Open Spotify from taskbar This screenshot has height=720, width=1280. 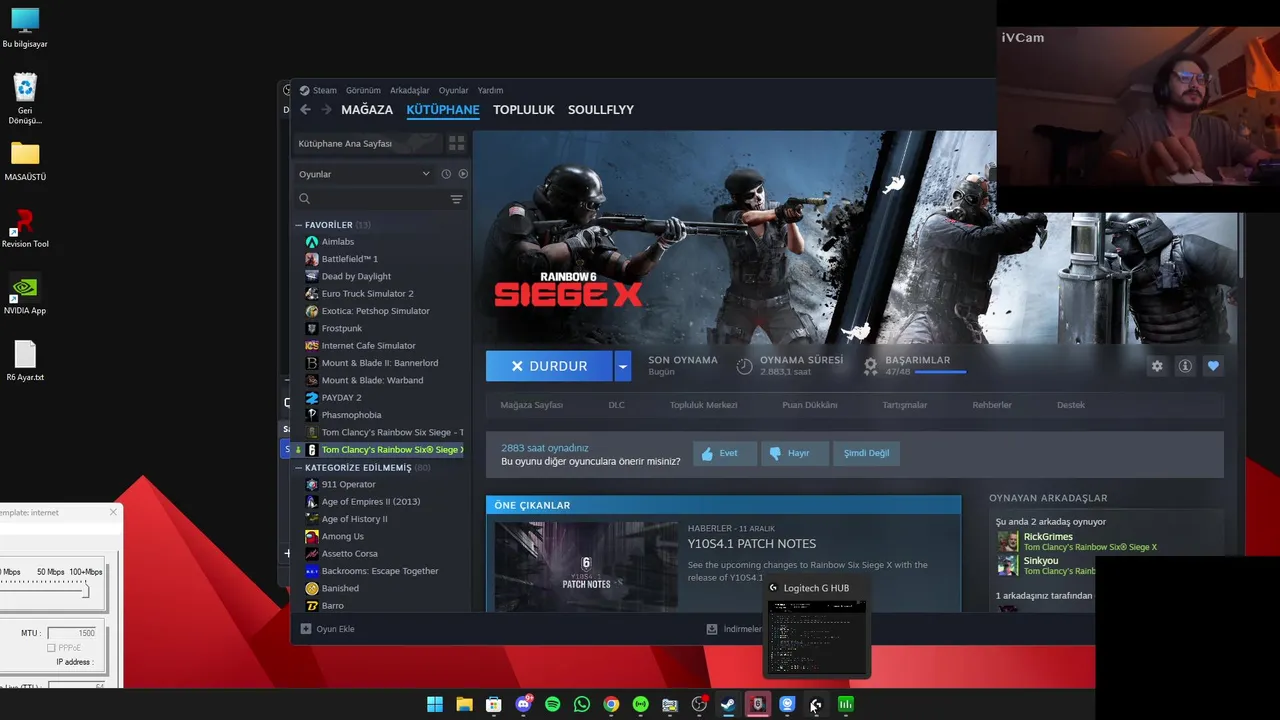(x=552, y=705)
